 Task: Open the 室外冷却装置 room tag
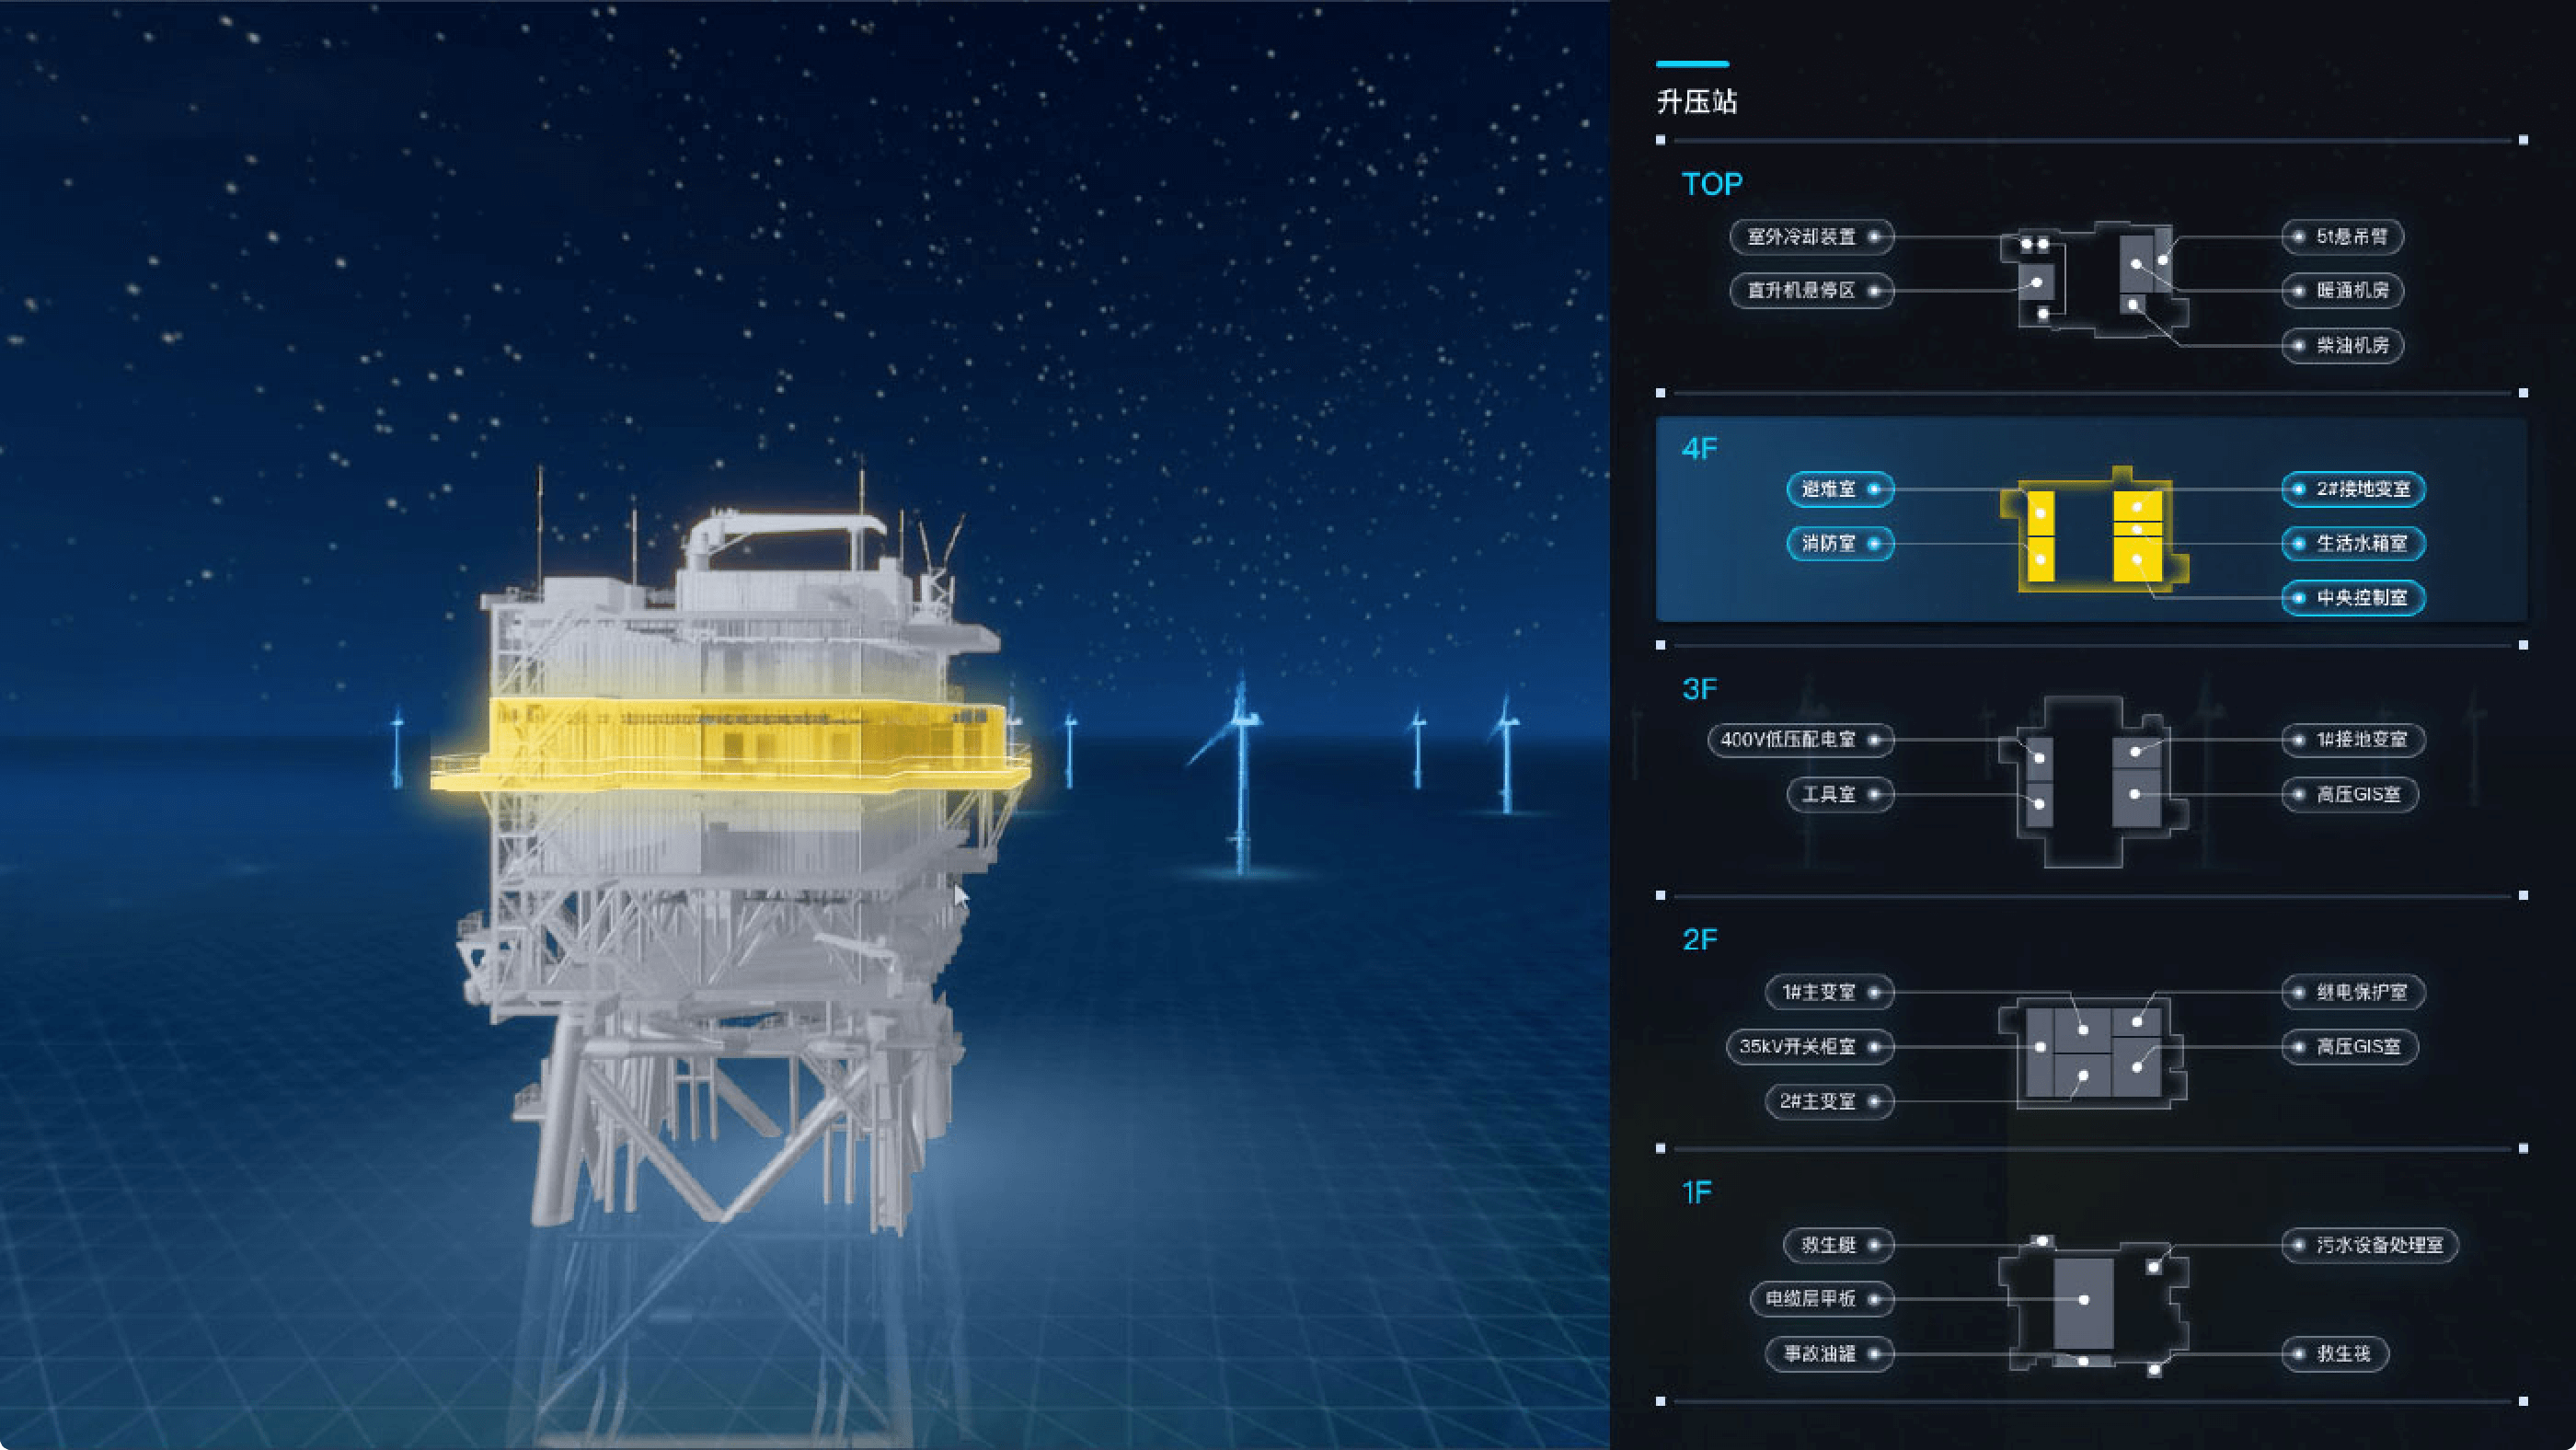[1811, 237]
